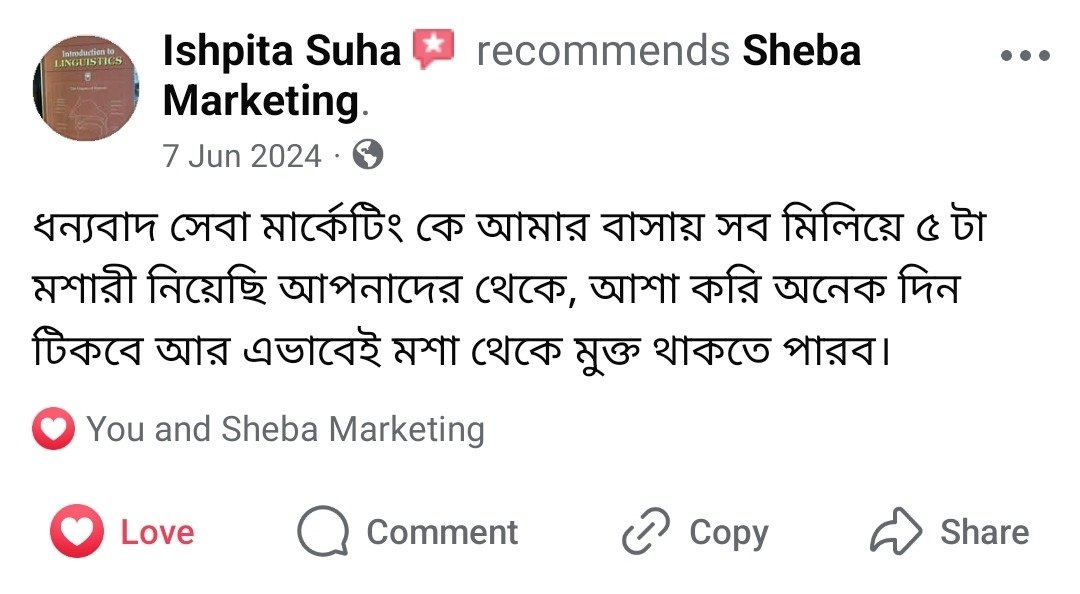Screen dimensions: 1080x594
Task: Tap the speech bubble Comment icon
Action: (x=323, y=531)
